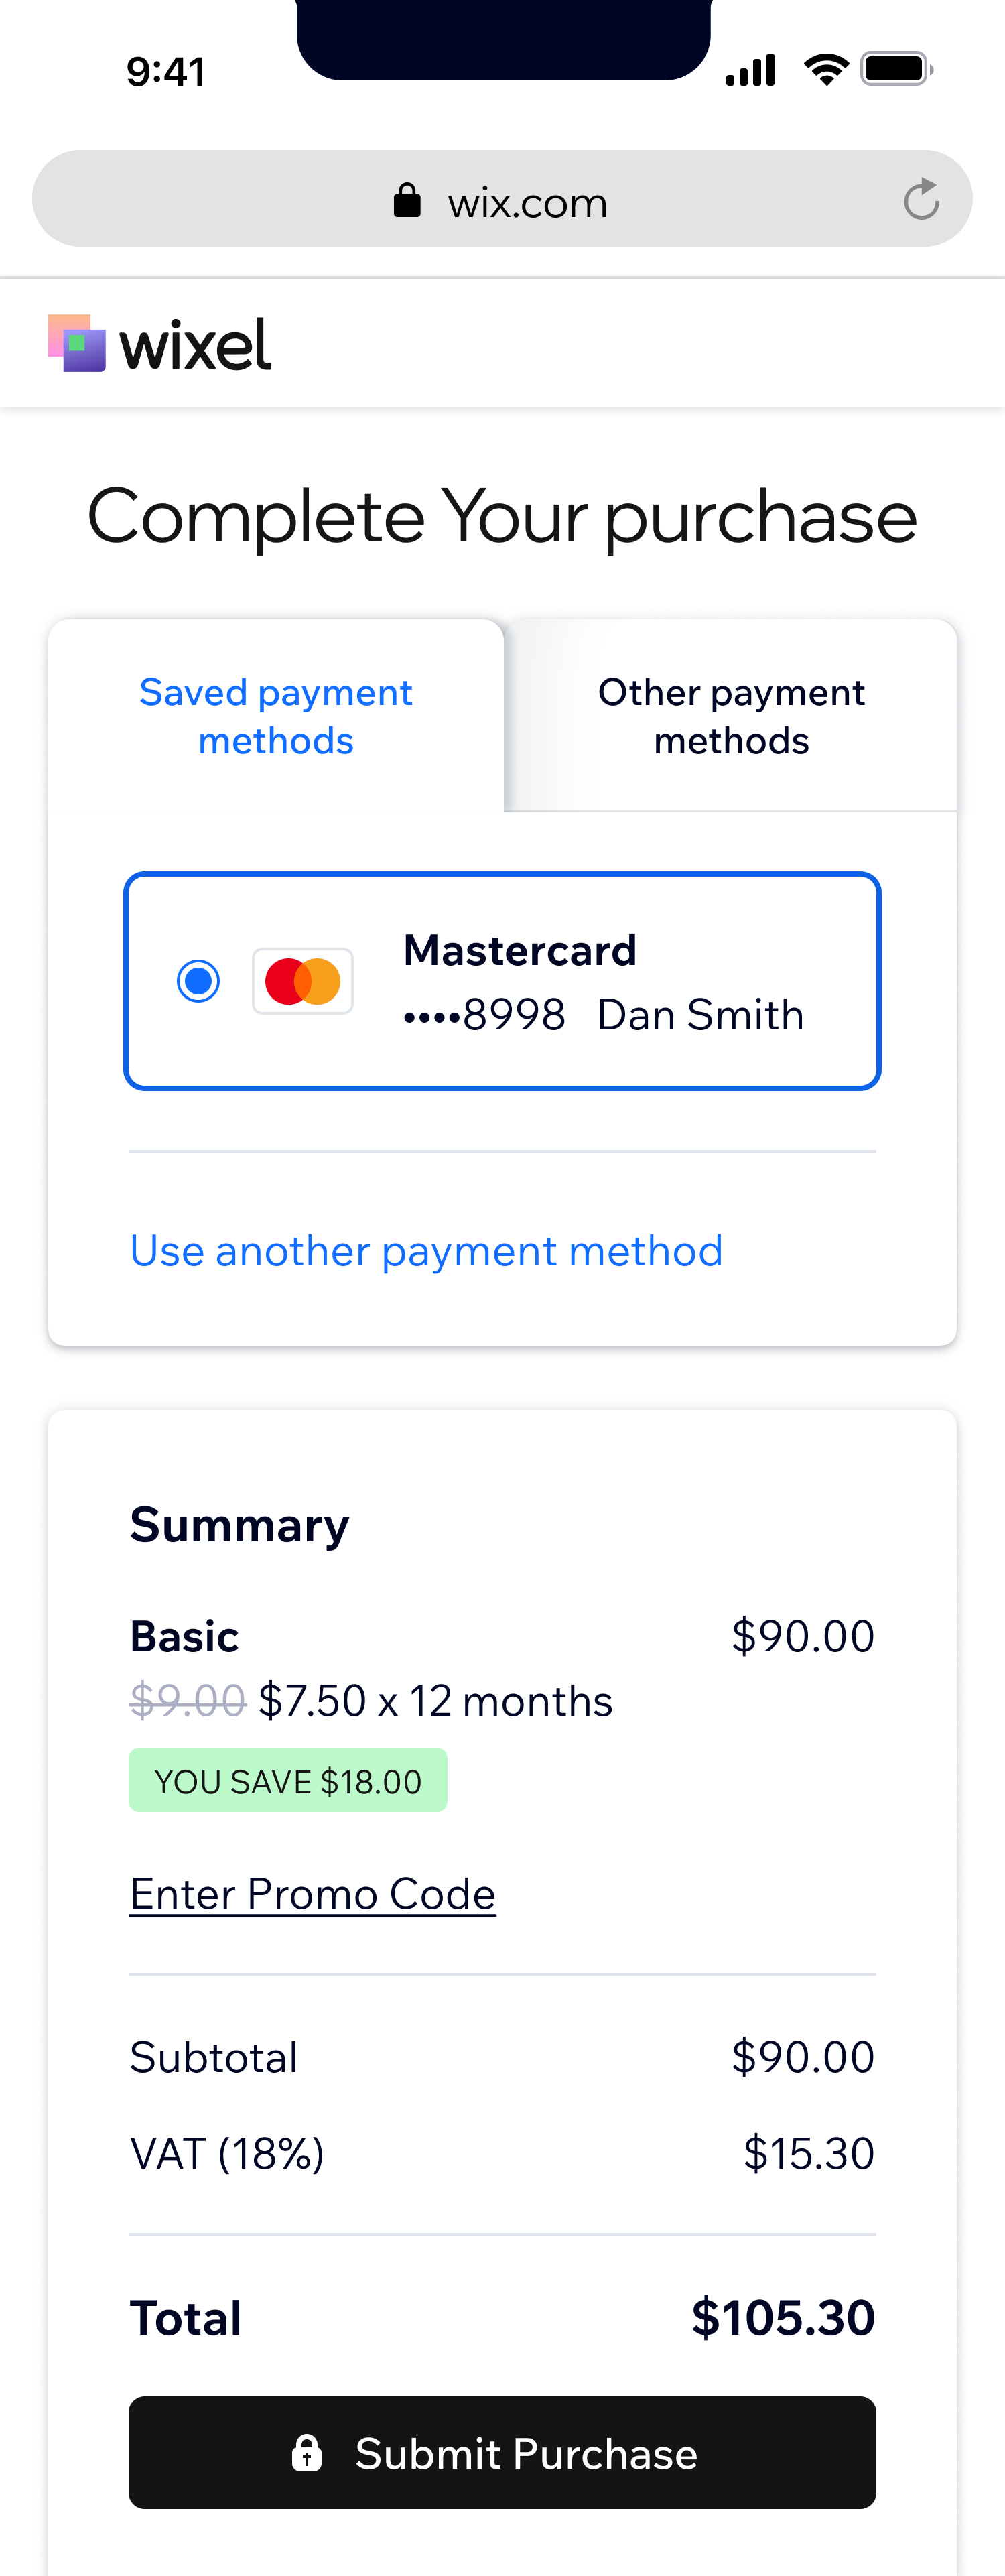Tap the Dan Smith cardholder name
This screenshot has height=2576, width=1005.
(x=701, y=1014)
